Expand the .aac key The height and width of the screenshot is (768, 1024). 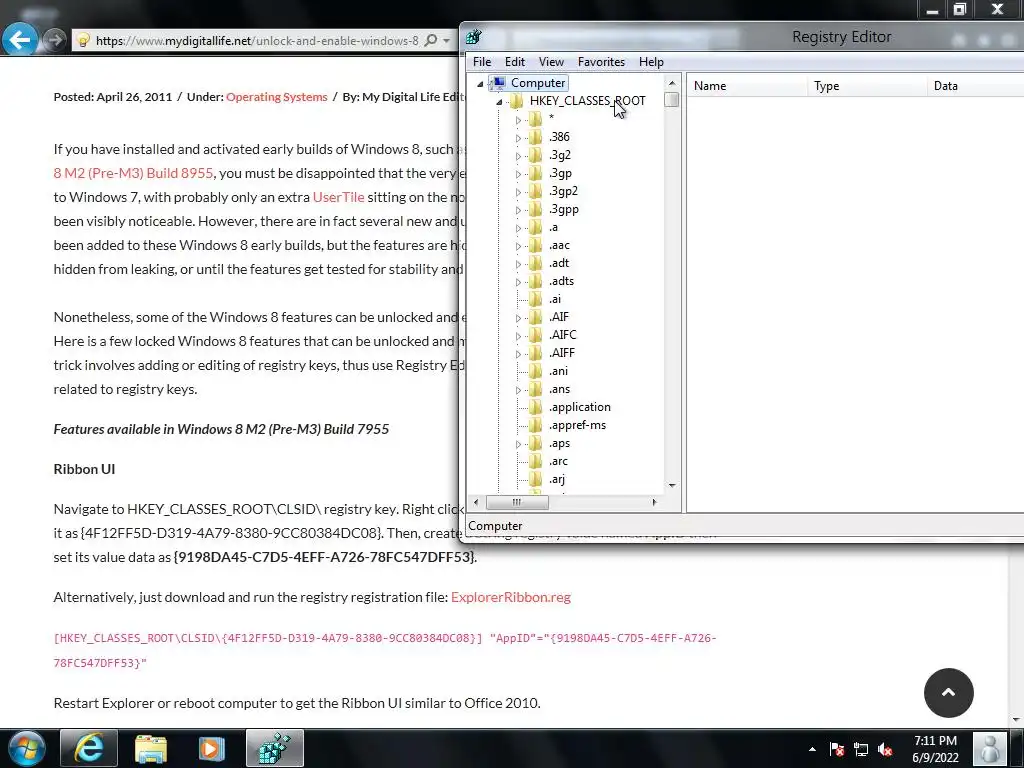click(518, 246)
